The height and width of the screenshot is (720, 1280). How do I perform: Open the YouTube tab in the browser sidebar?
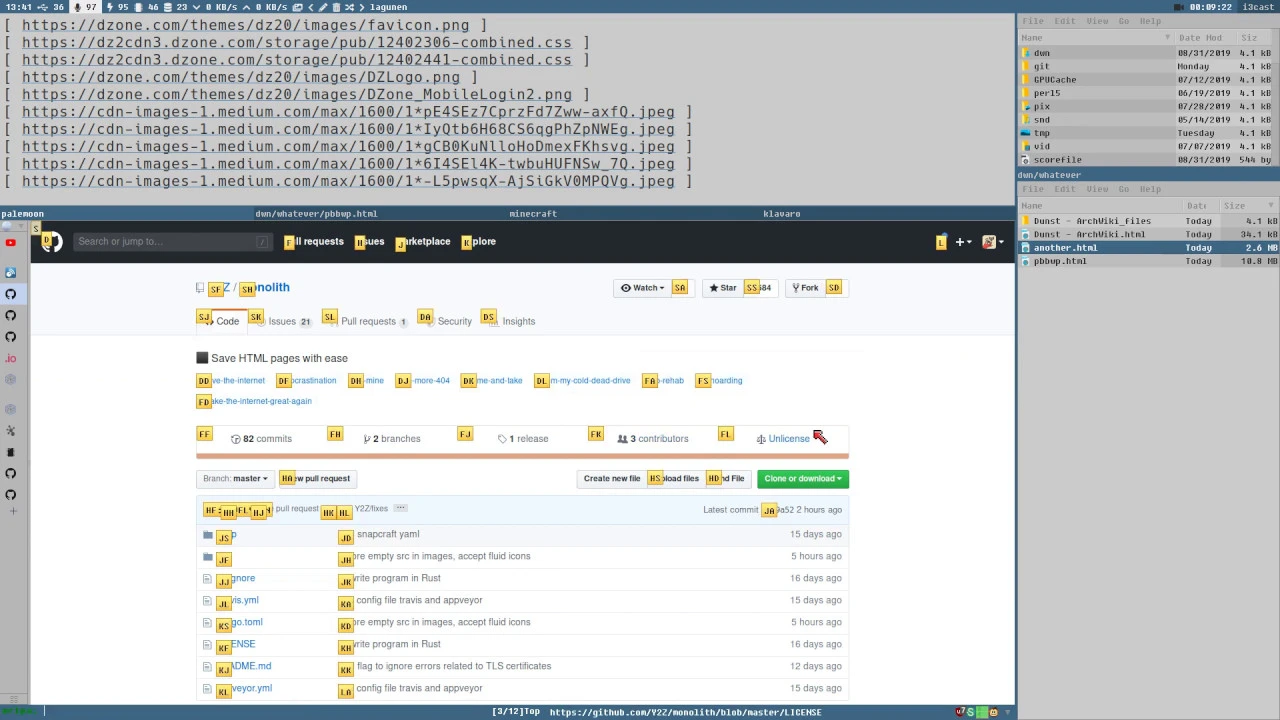[x=11, y=242]
